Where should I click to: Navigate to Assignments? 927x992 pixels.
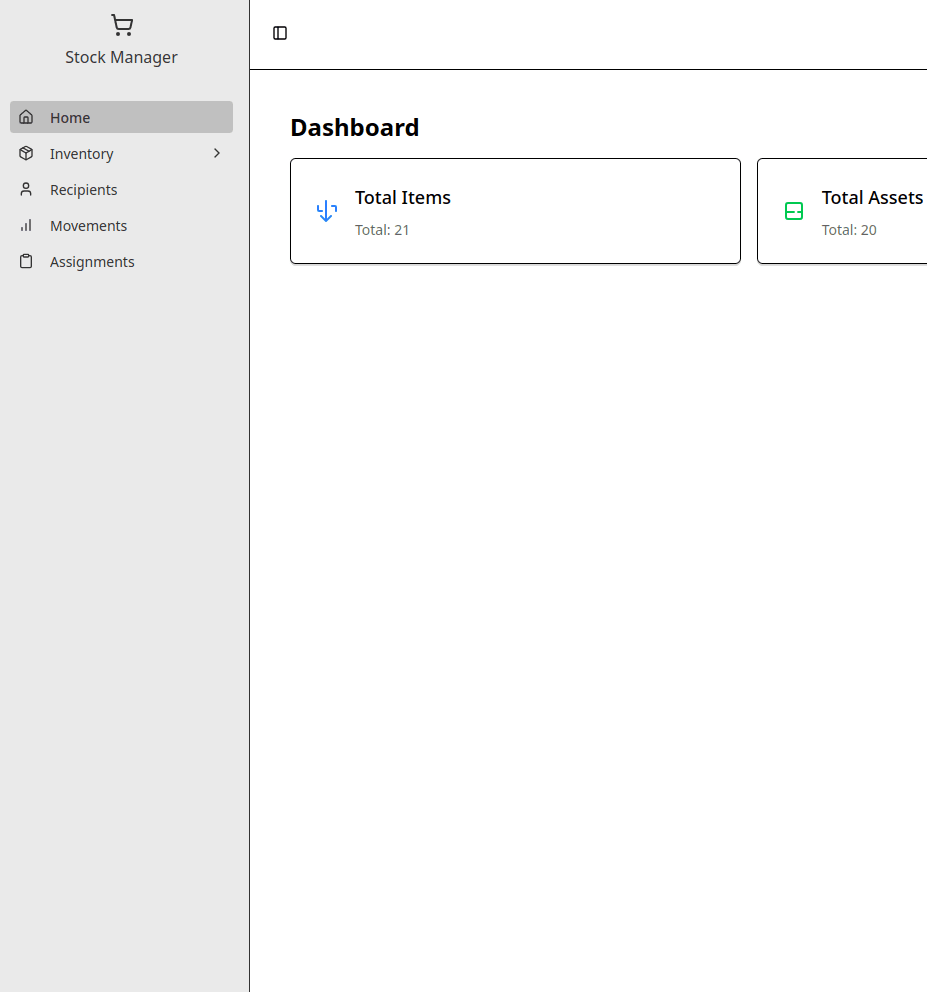[92, 261]
